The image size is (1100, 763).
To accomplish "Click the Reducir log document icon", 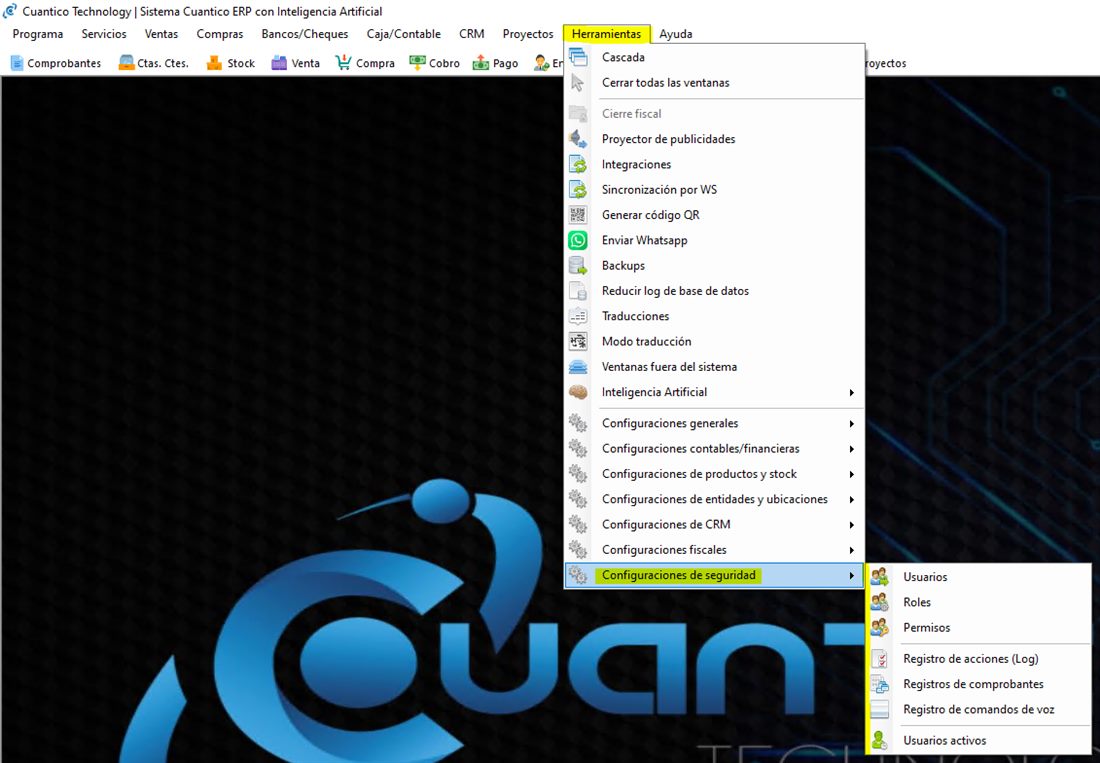I will point(578,290).
